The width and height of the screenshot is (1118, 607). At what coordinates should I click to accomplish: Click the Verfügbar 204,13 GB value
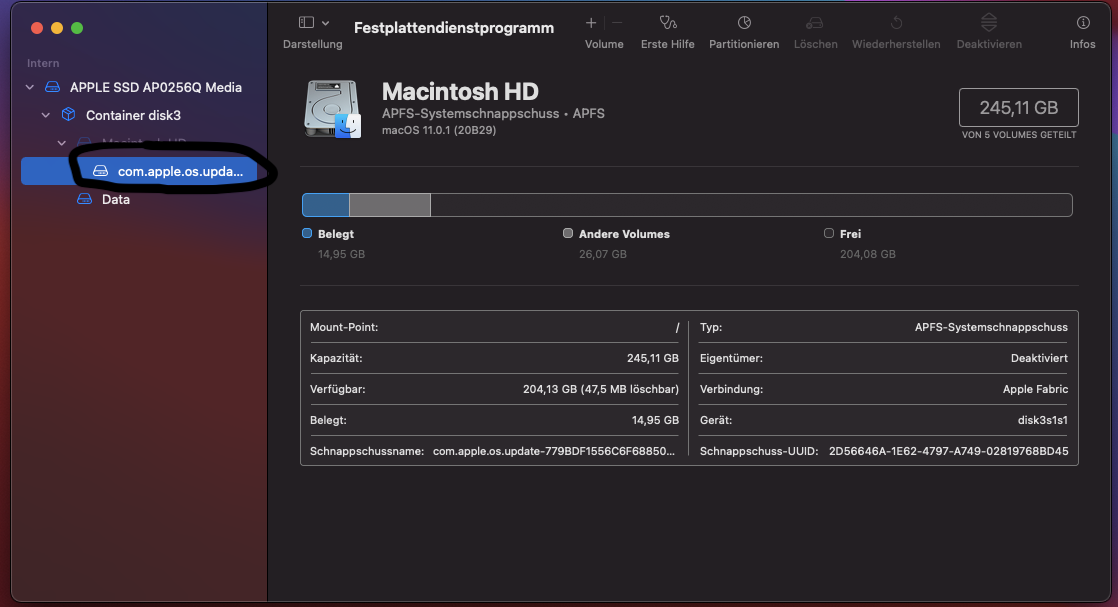[600, 389]
